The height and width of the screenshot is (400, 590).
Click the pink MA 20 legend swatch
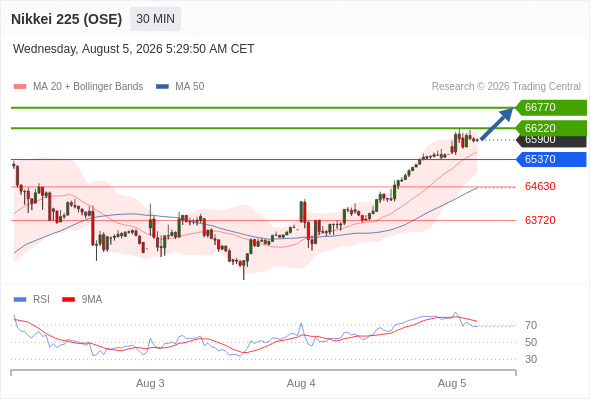click(x=20, y=87)
